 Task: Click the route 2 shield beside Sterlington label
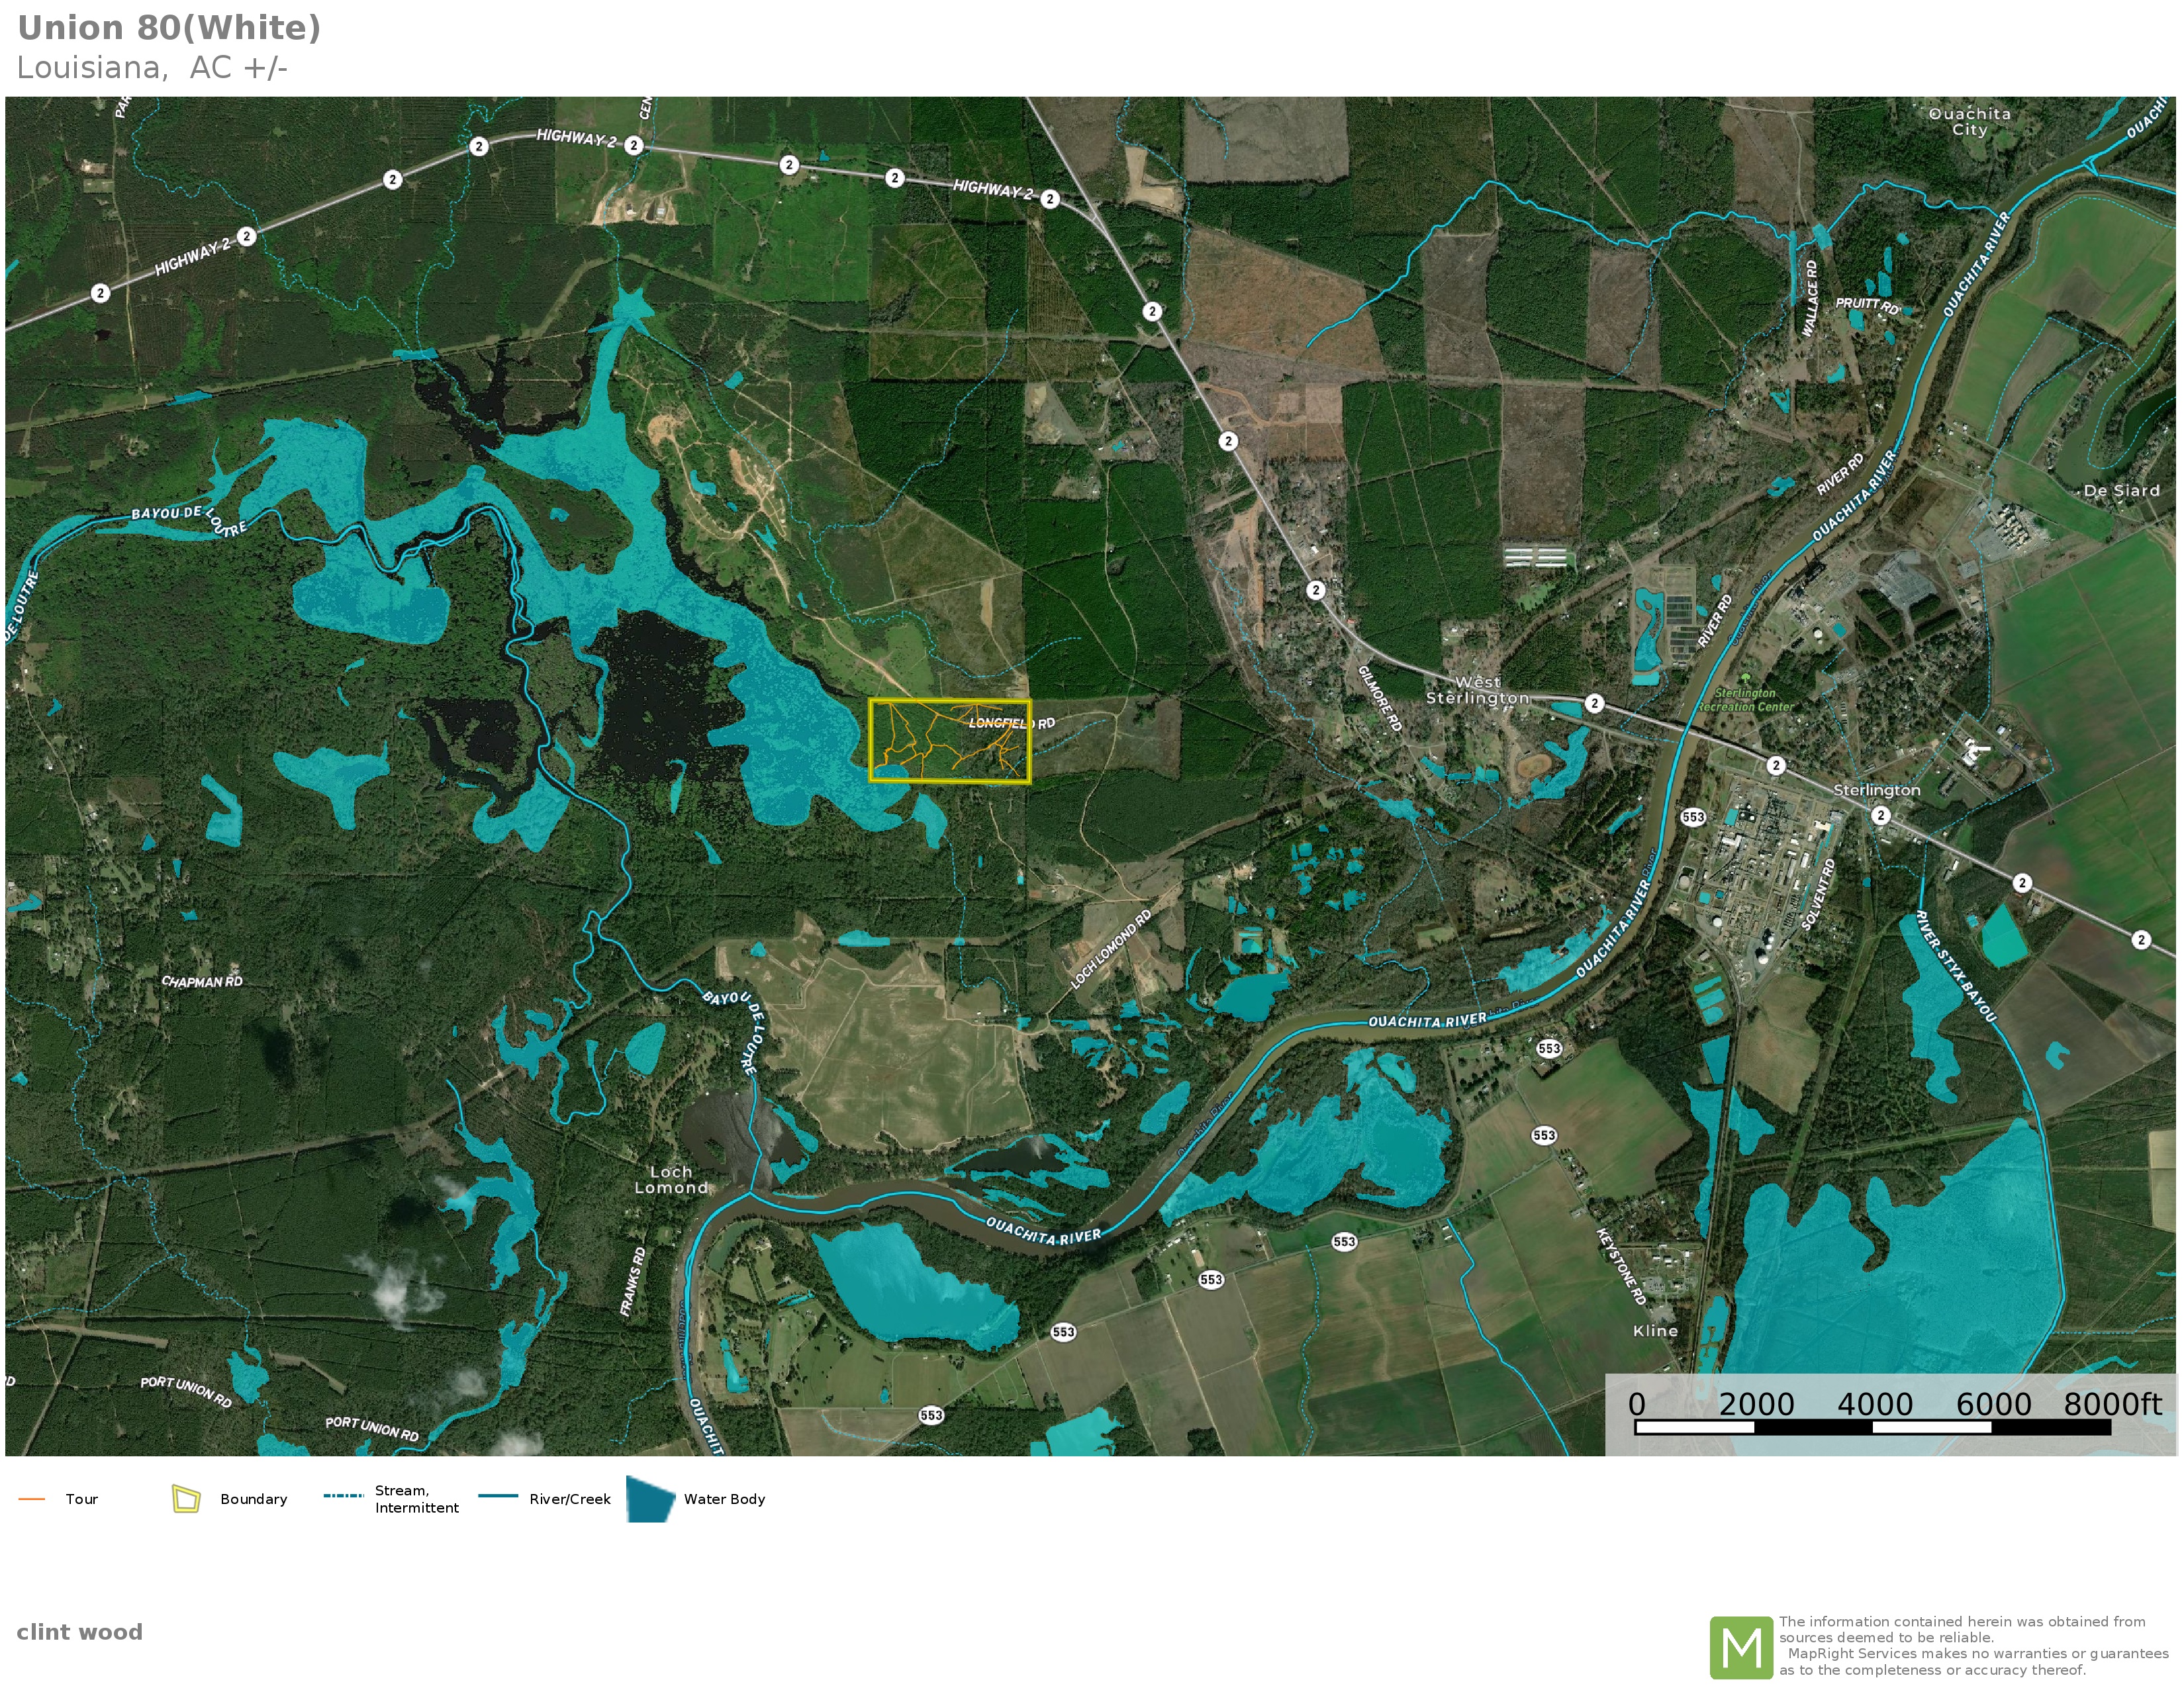tap(1880, 815)
